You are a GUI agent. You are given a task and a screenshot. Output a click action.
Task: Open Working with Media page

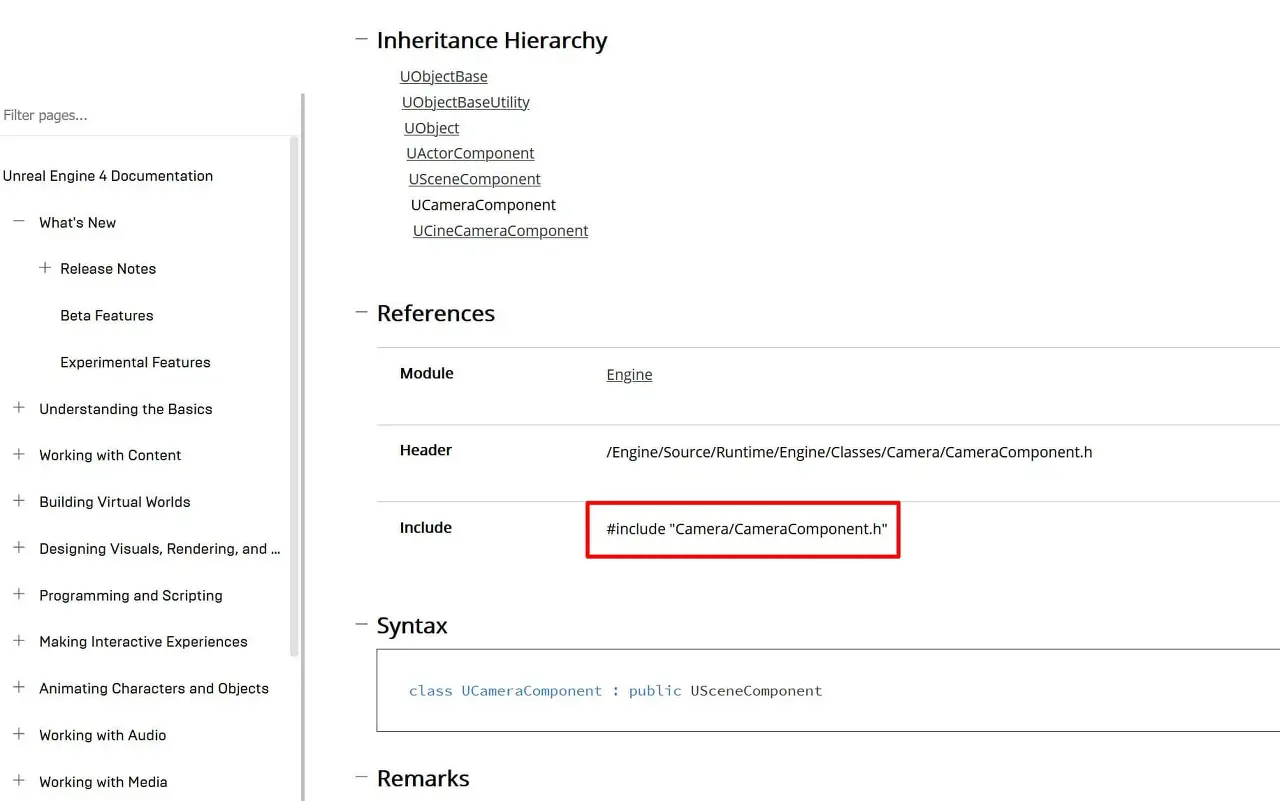pos(103,782)
